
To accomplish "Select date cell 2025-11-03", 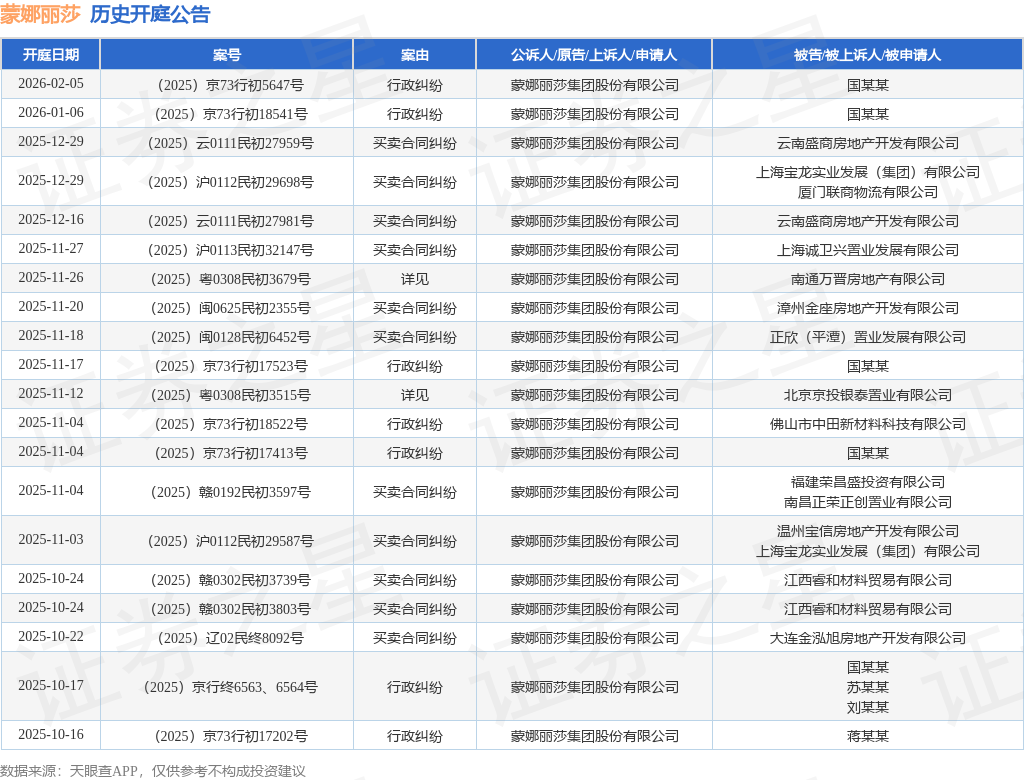I will point(51,540).
